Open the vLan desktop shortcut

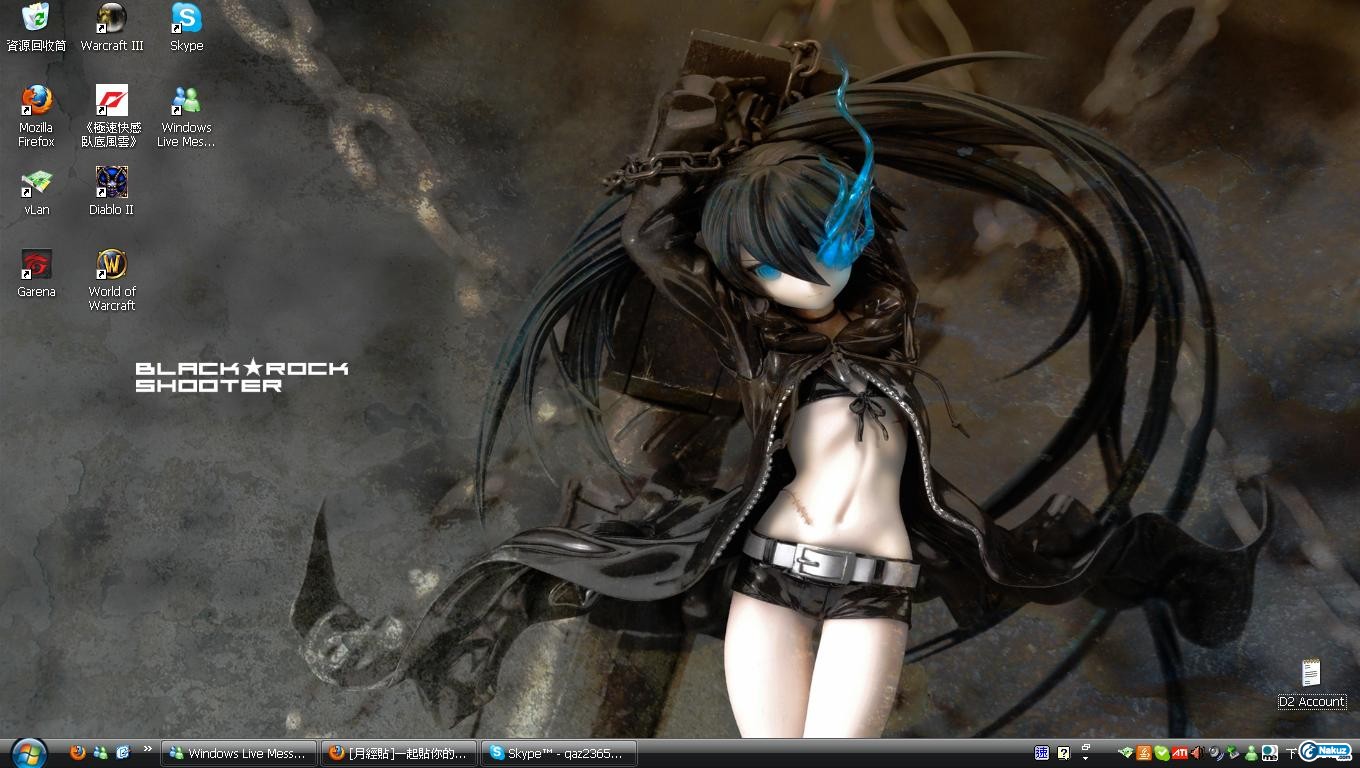(36, 183)
